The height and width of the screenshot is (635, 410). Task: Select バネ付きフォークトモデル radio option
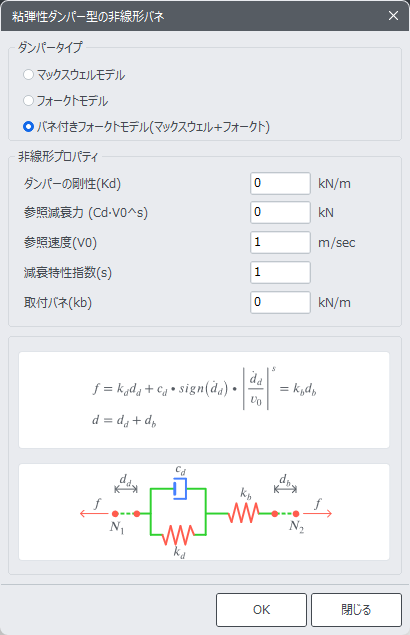pyautogui.click(x=28, y=126)
